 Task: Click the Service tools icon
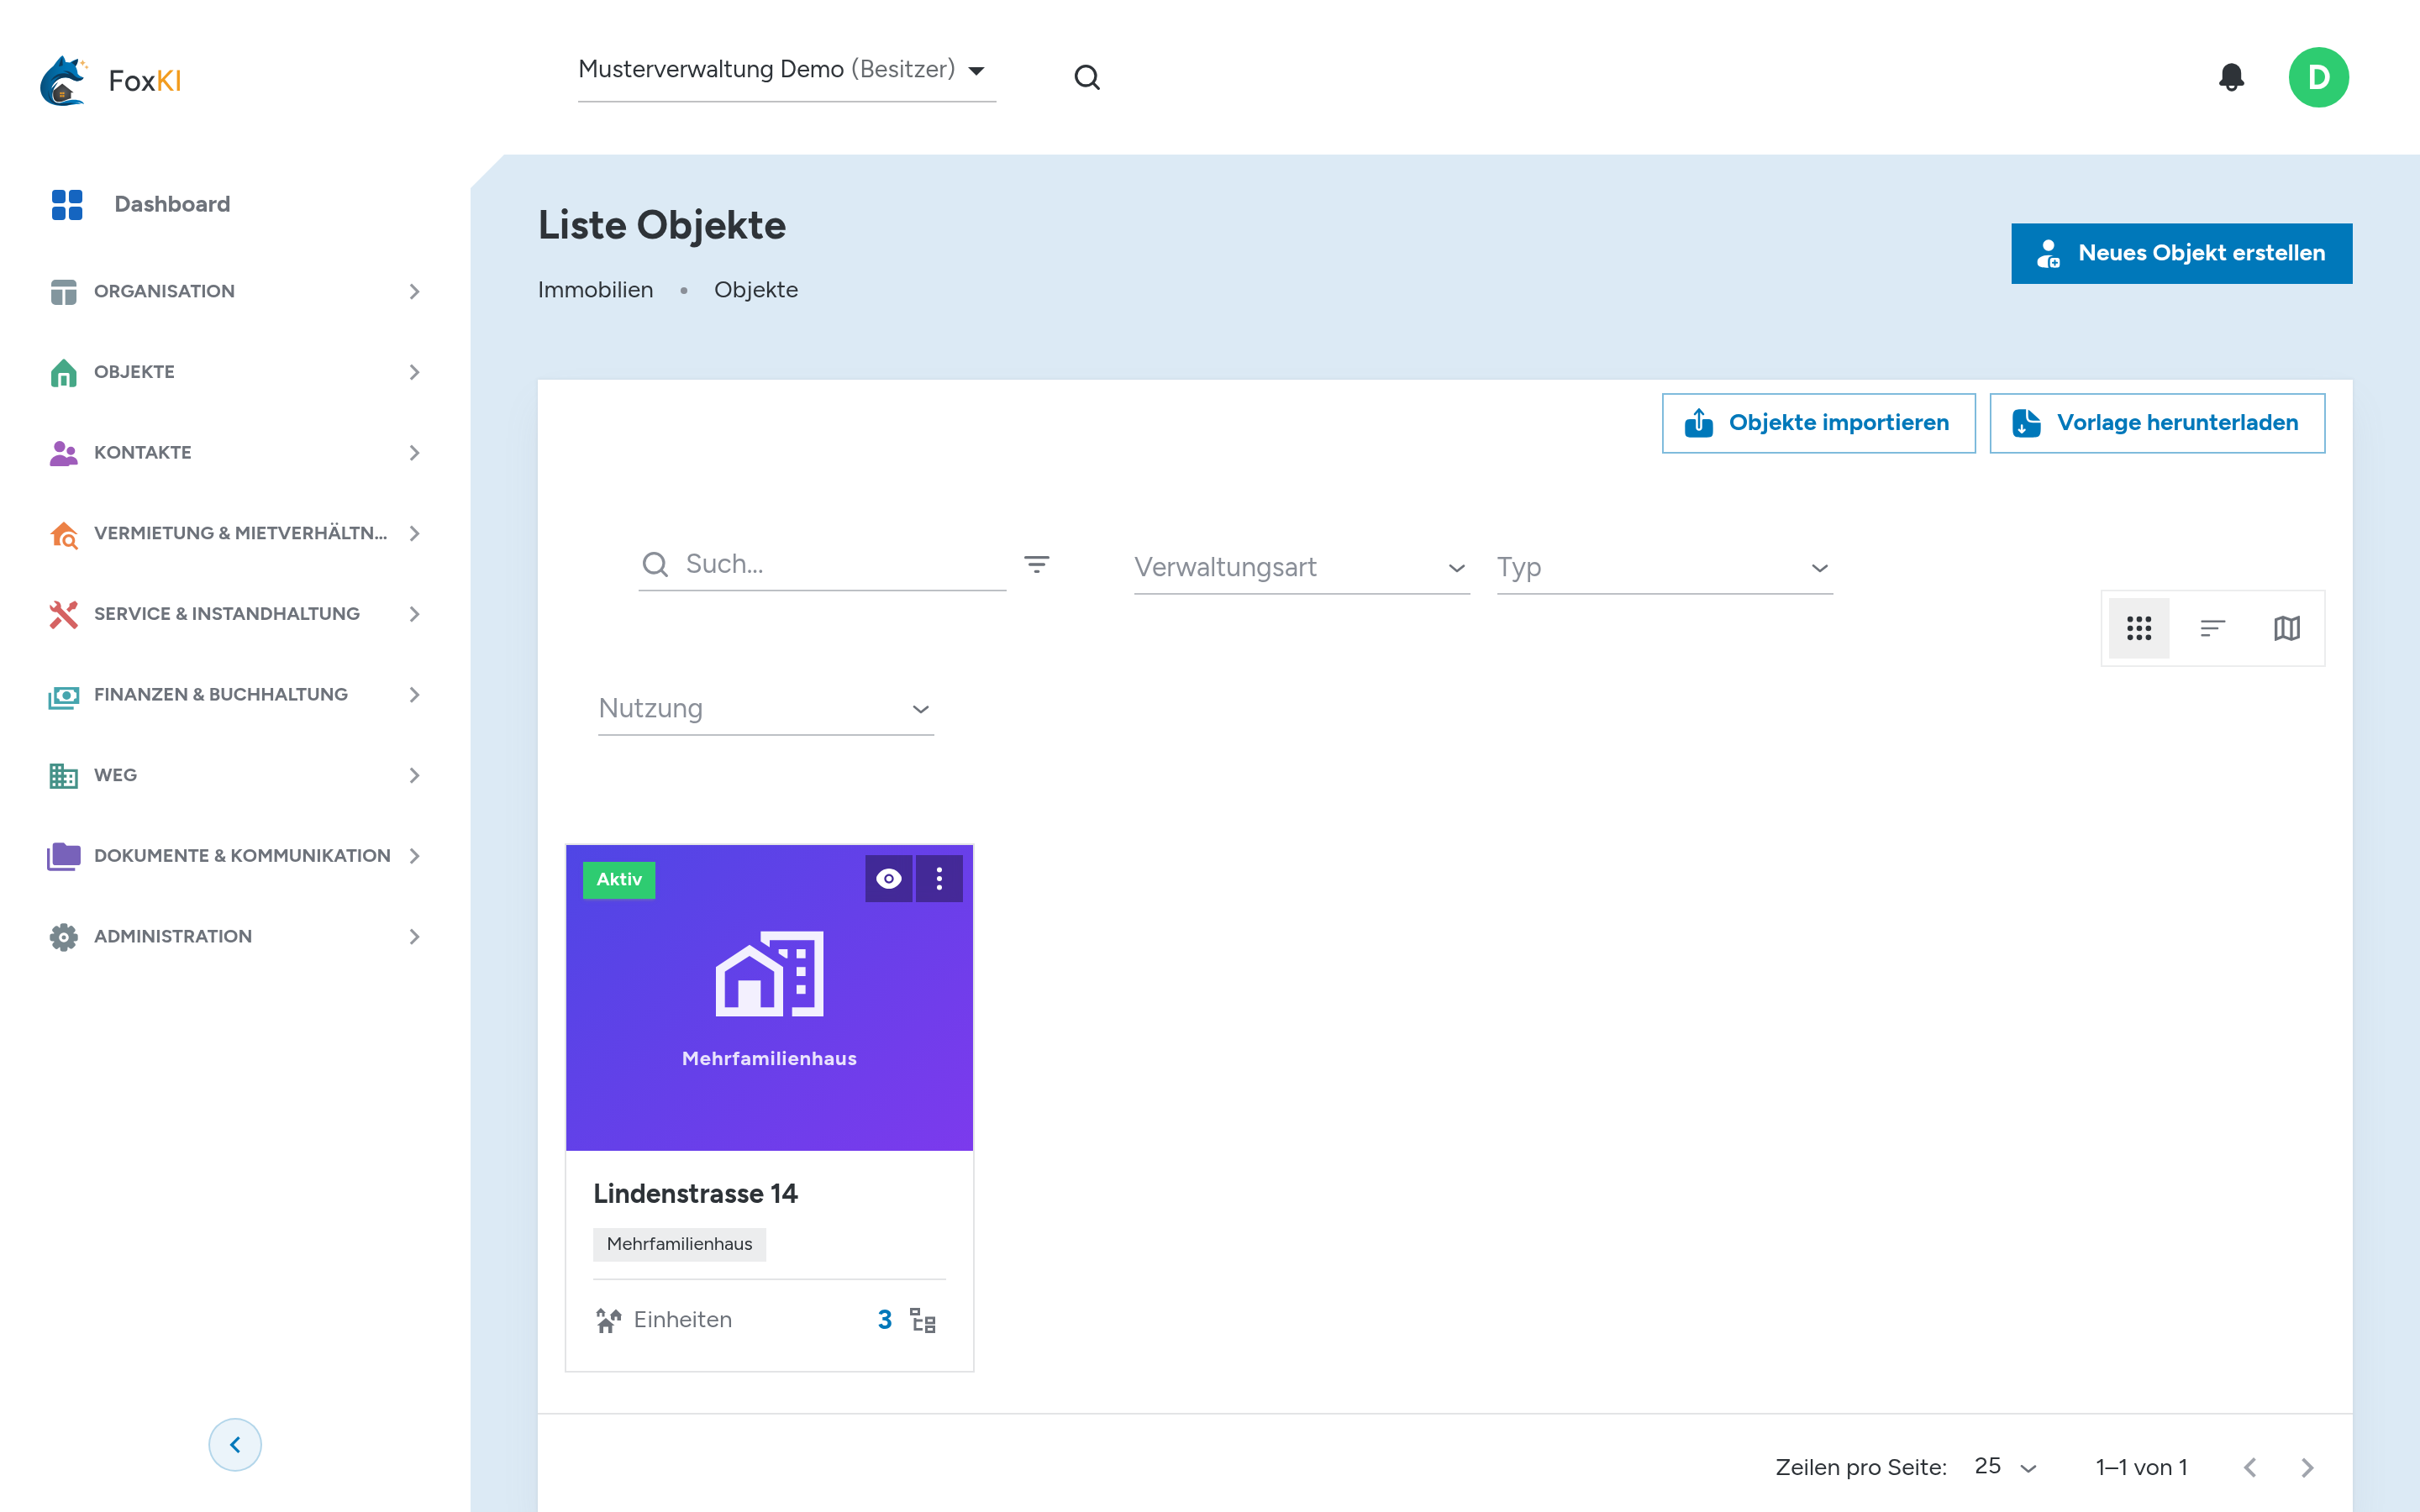pyautogui.click(x=63, y=614)
